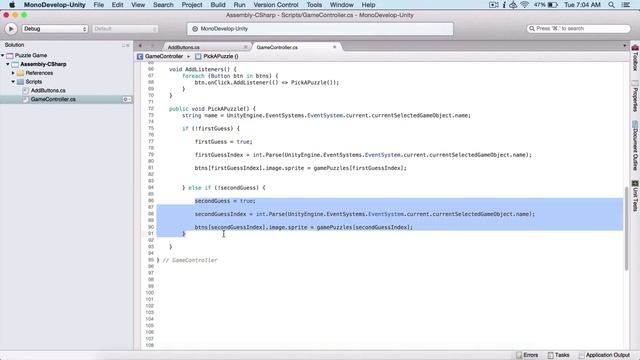Open the Debug configuration dropdown
This screenshot has height=360, width=640.
pyautogui.click(x=55, y=29)
